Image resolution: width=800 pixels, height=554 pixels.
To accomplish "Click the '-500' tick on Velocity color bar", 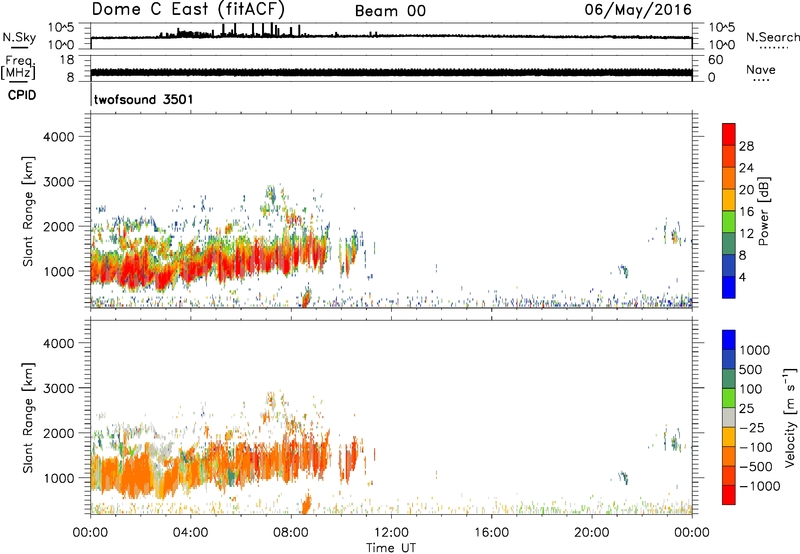I will pyautogui.click(x=756, y=466).
